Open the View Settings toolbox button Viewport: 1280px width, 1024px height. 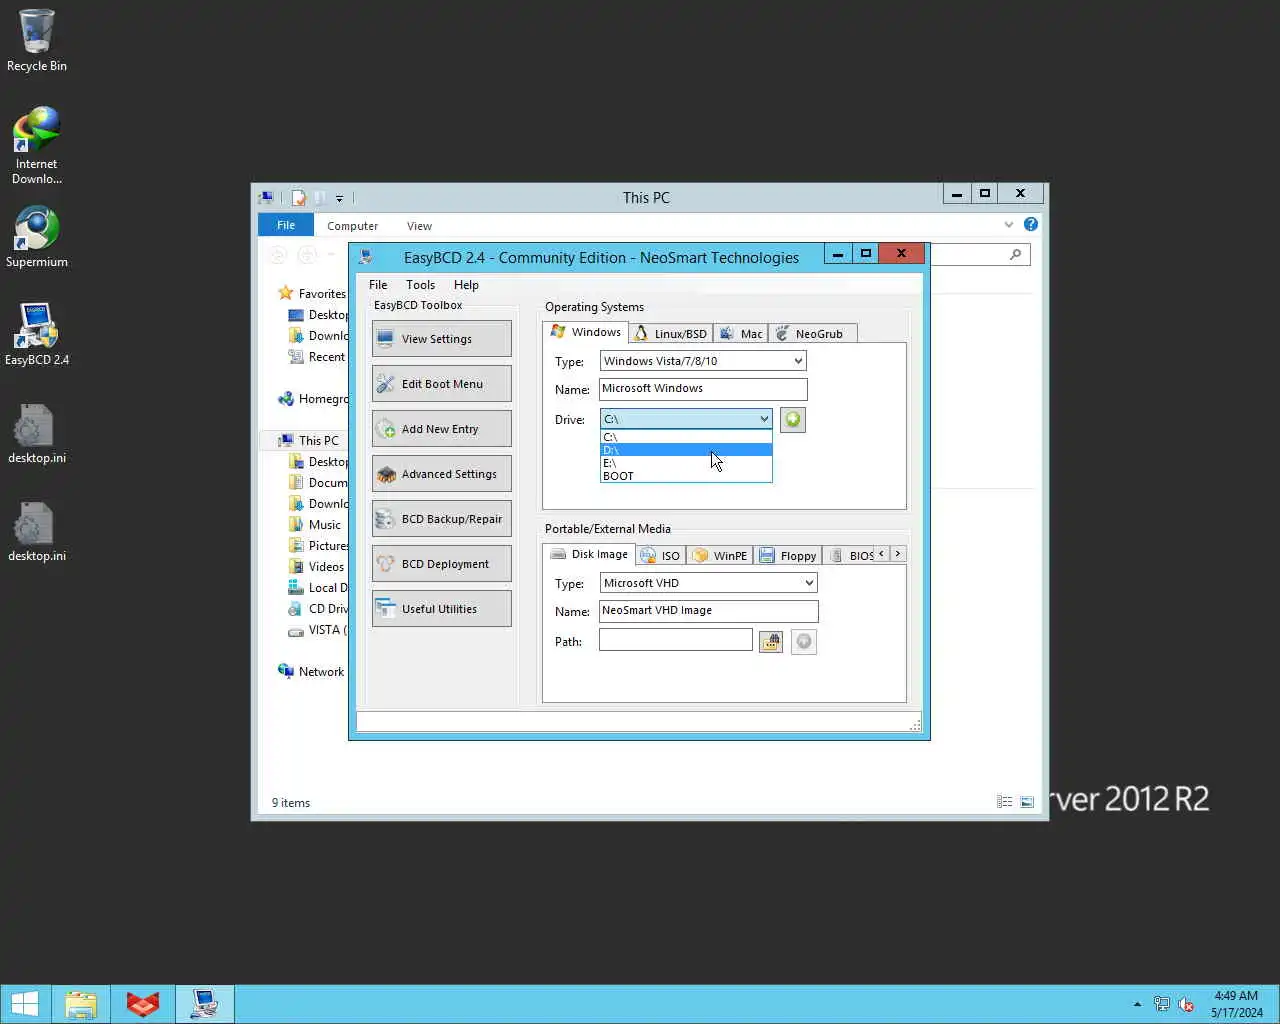coord(441,339)
